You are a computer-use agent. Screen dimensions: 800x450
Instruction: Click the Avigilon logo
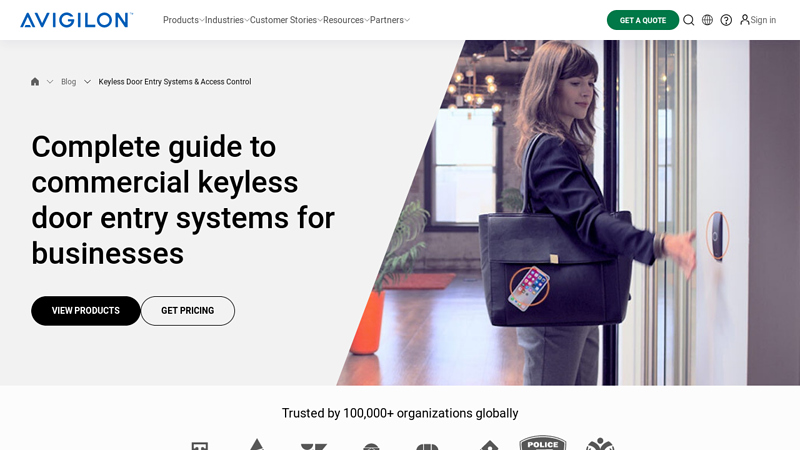pos(76,20)
